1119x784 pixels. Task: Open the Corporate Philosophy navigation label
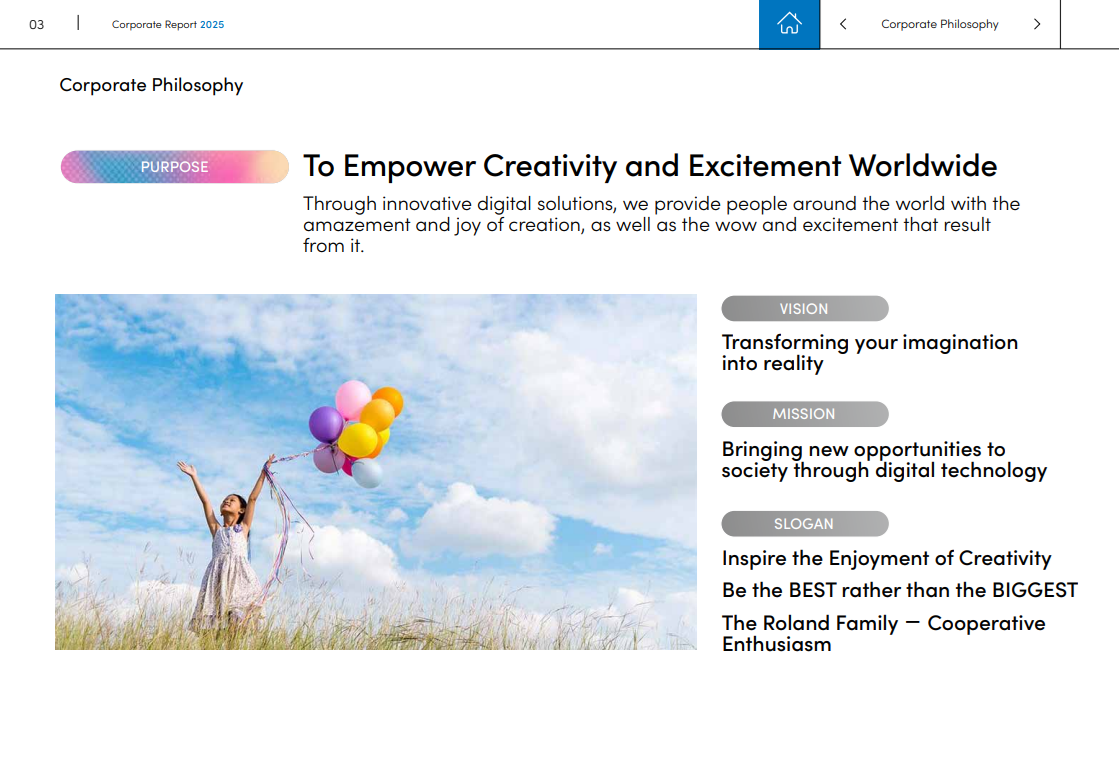[939, 24]
